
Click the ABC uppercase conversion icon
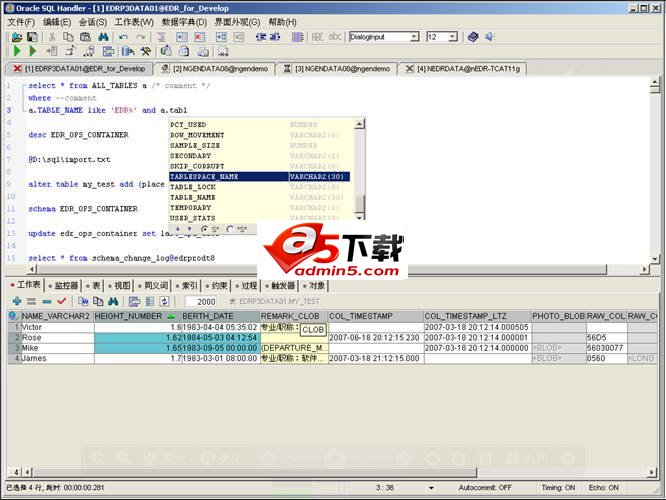pos(317,37)
